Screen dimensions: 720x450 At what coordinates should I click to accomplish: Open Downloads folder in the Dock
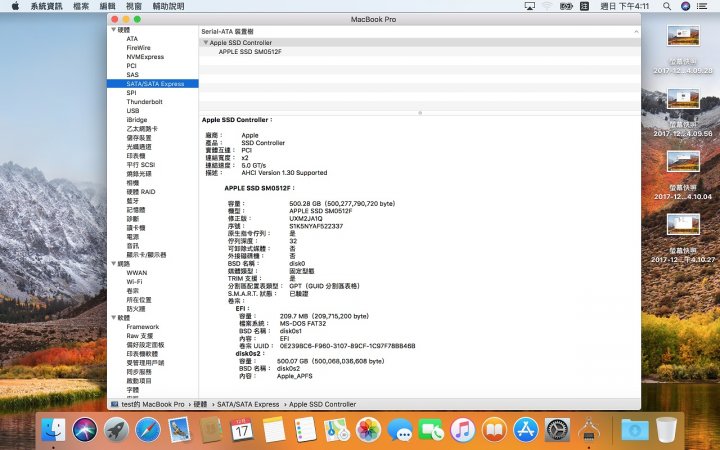pyautogui.click(x=635, y=430)
